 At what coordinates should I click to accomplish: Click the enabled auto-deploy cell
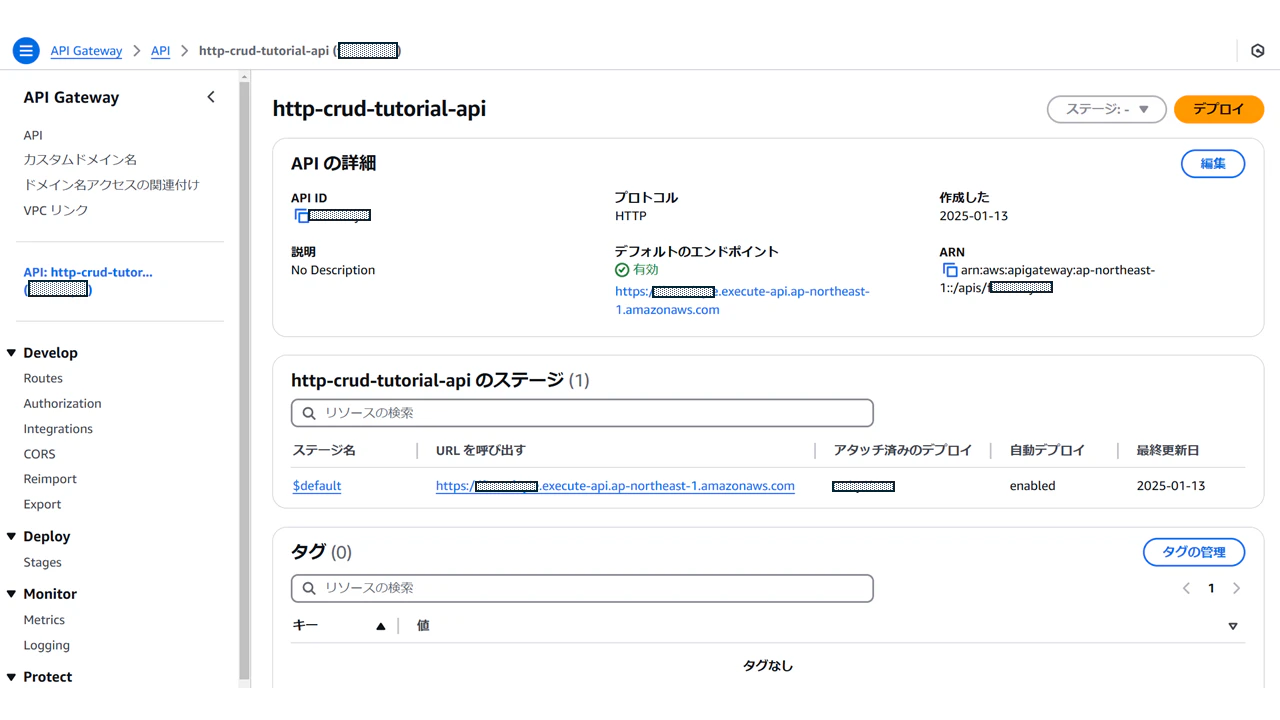click(1033, 486)
